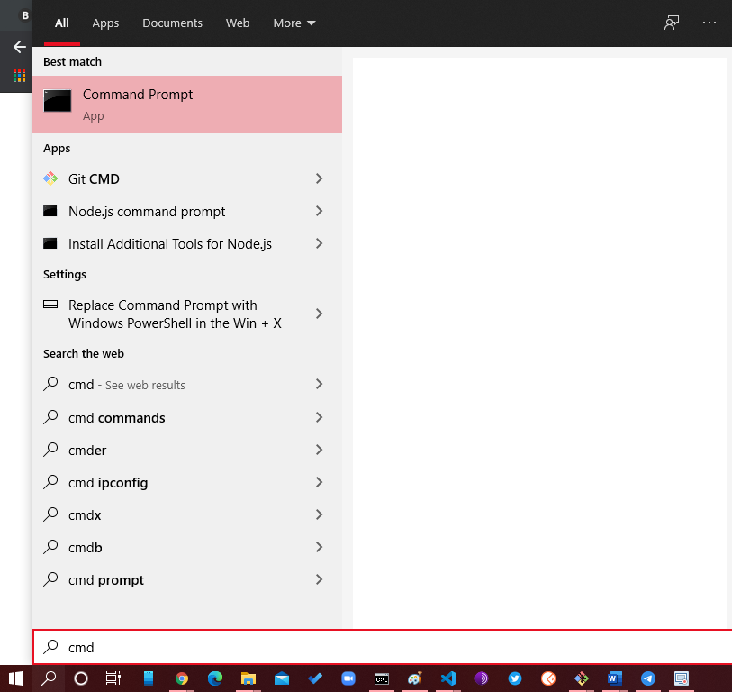The width and height of the screenshot is (732, 692).
Task: Open the orange circular app icon
Action: [548, 678]
